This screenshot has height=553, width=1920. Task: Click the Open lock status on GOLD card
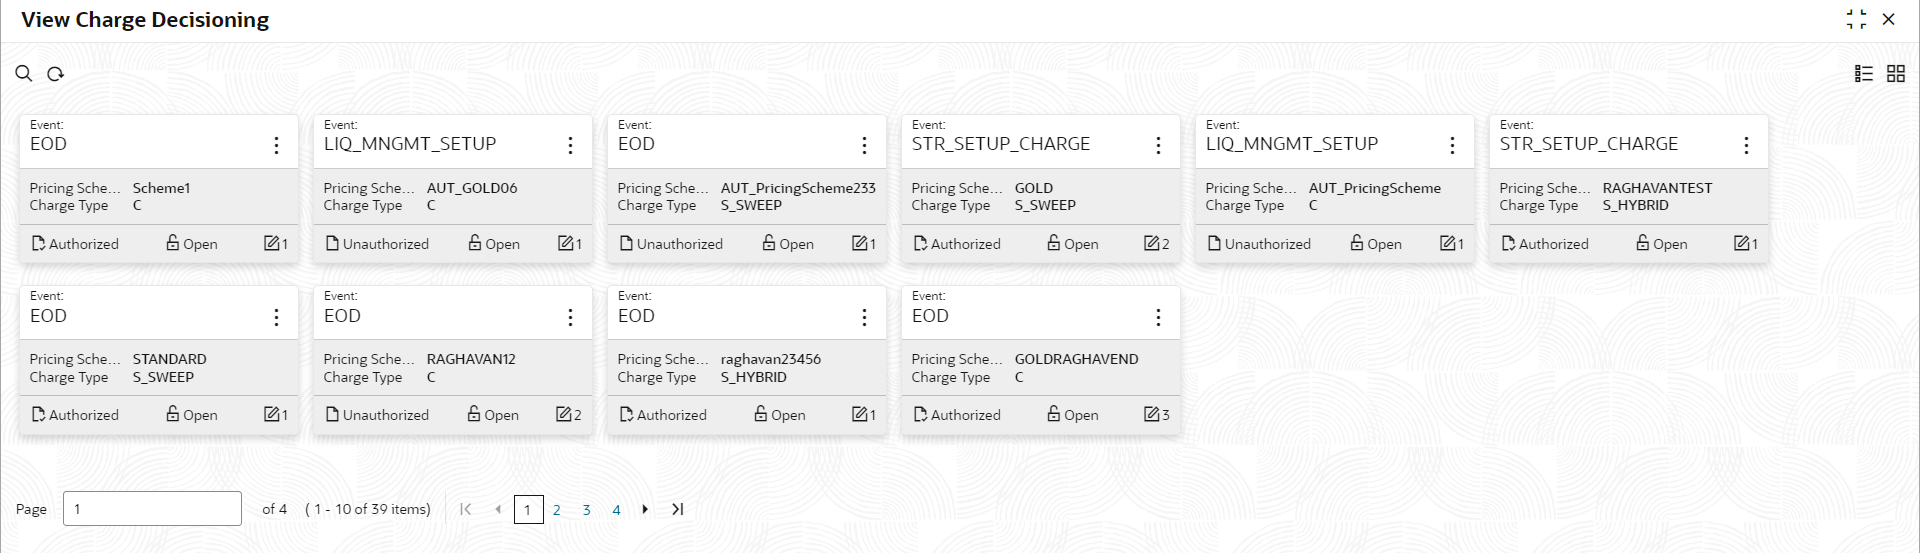(1072, 243)
